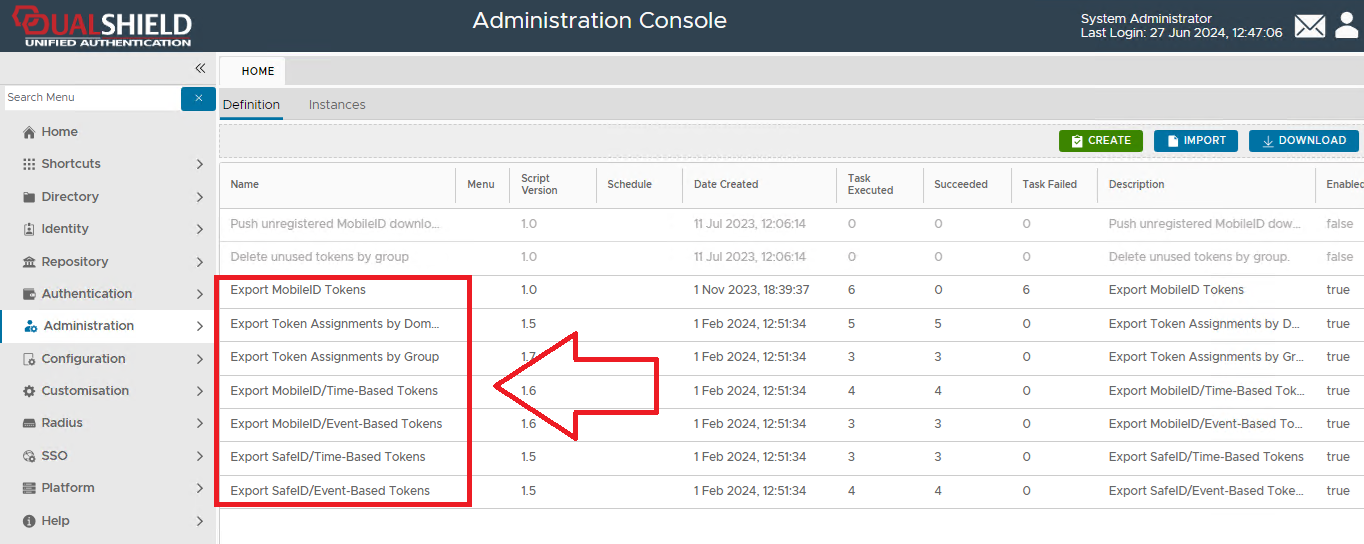Expand the Configuration menu chevron
The image size is (1364, 544).
[200, 359]
